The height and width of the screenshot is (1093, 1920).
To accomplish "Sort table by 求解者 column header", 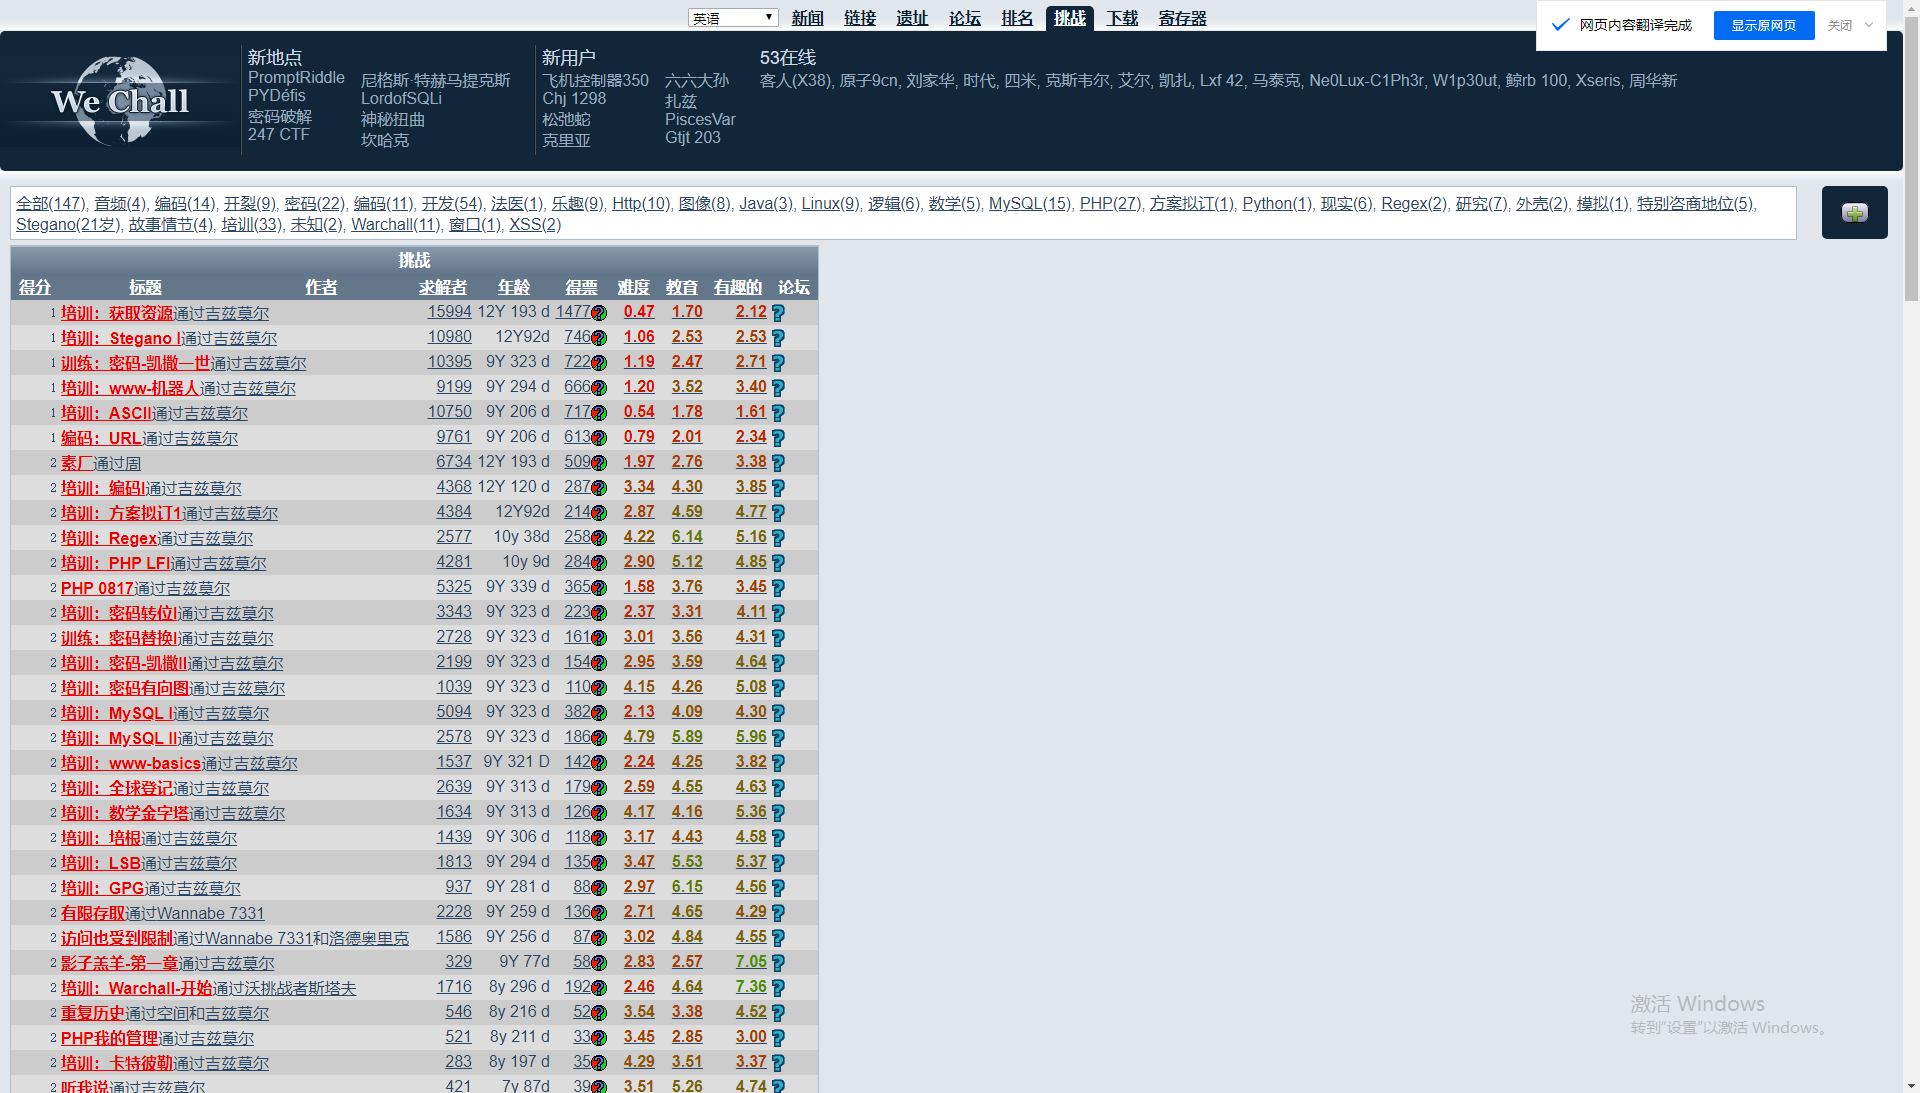I will [x=442, y=287].
